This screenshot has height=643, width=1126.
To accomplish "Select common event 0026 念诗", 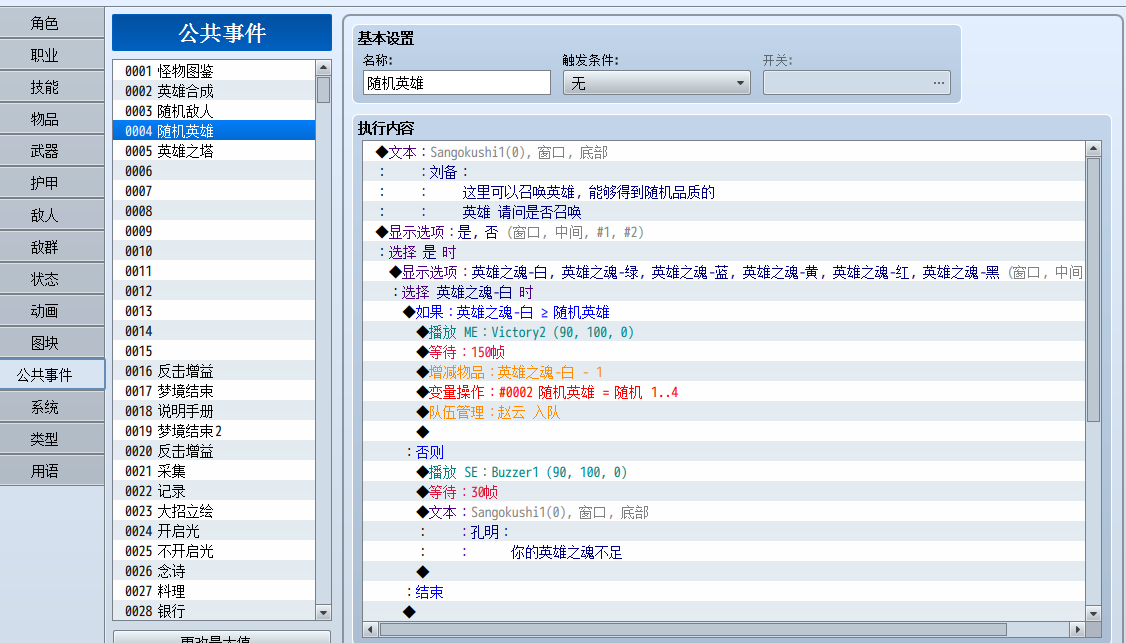I will (214, 571).
